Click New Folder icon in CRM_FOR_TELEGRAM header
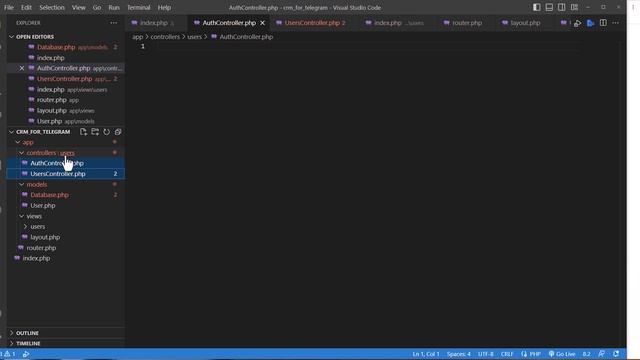The width and height of the screenshot is (640, 360). (95, 132)
